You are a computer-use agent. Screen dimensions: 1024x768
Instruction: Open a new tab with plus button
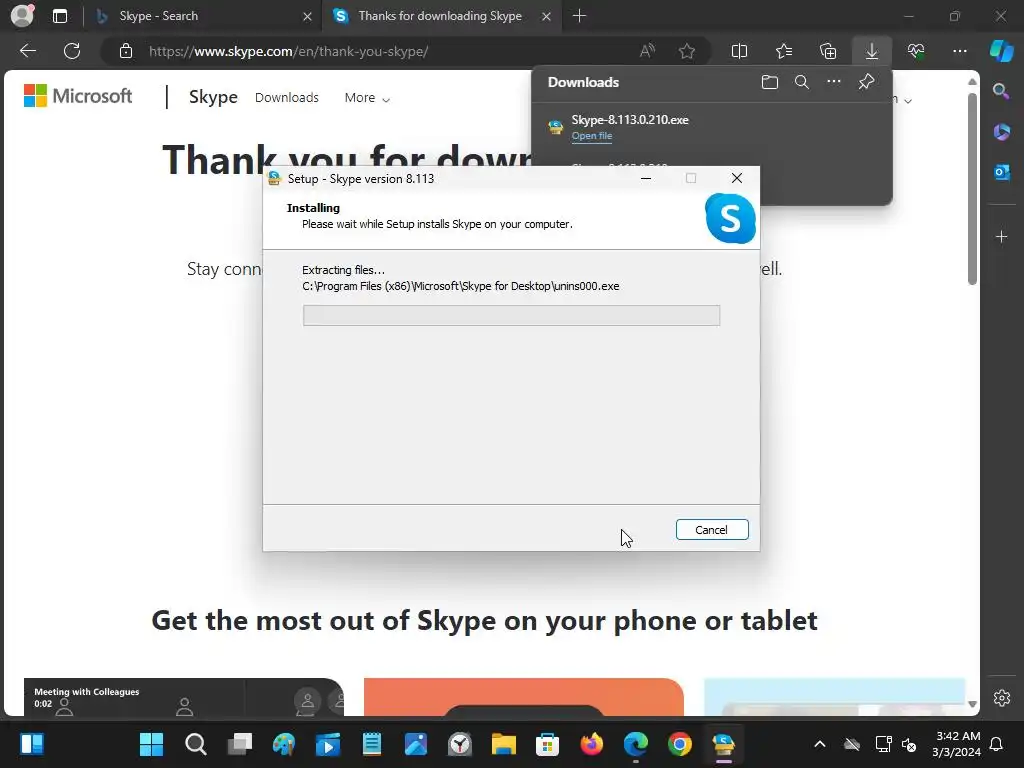click(x=579, y=16)
